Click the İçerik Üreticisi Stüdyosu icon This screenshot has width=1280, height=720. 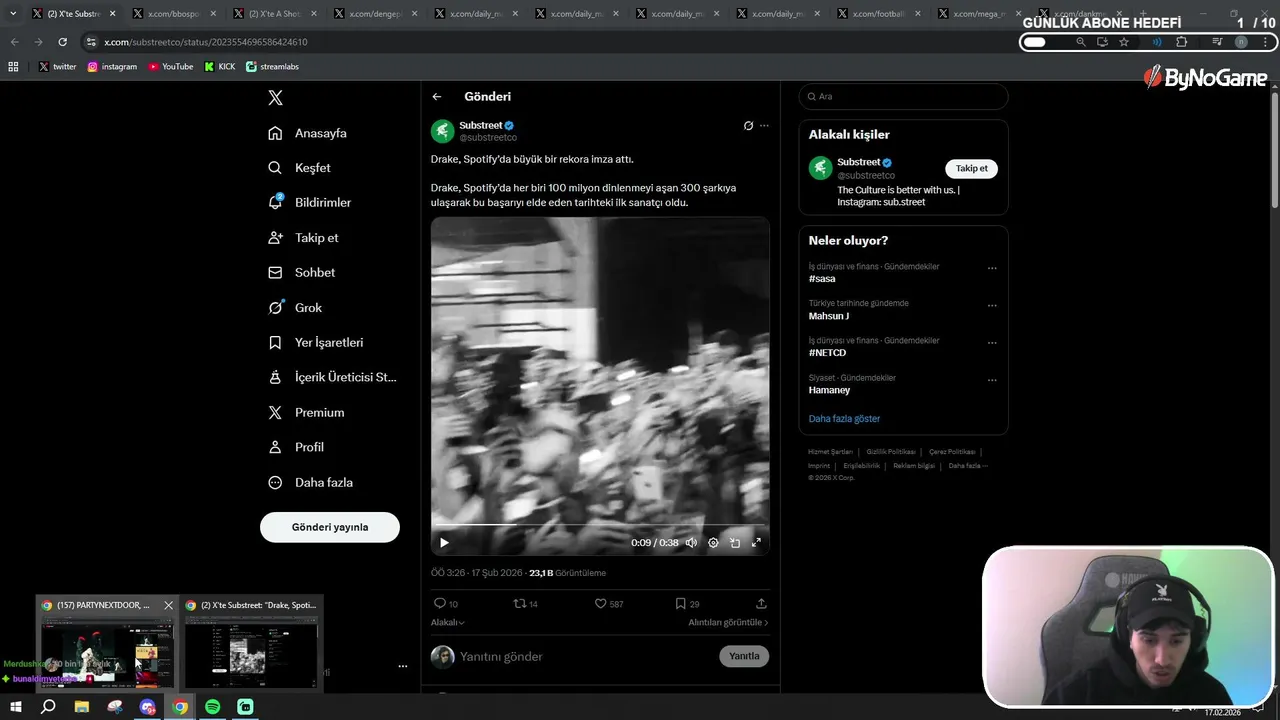point(275,377)
